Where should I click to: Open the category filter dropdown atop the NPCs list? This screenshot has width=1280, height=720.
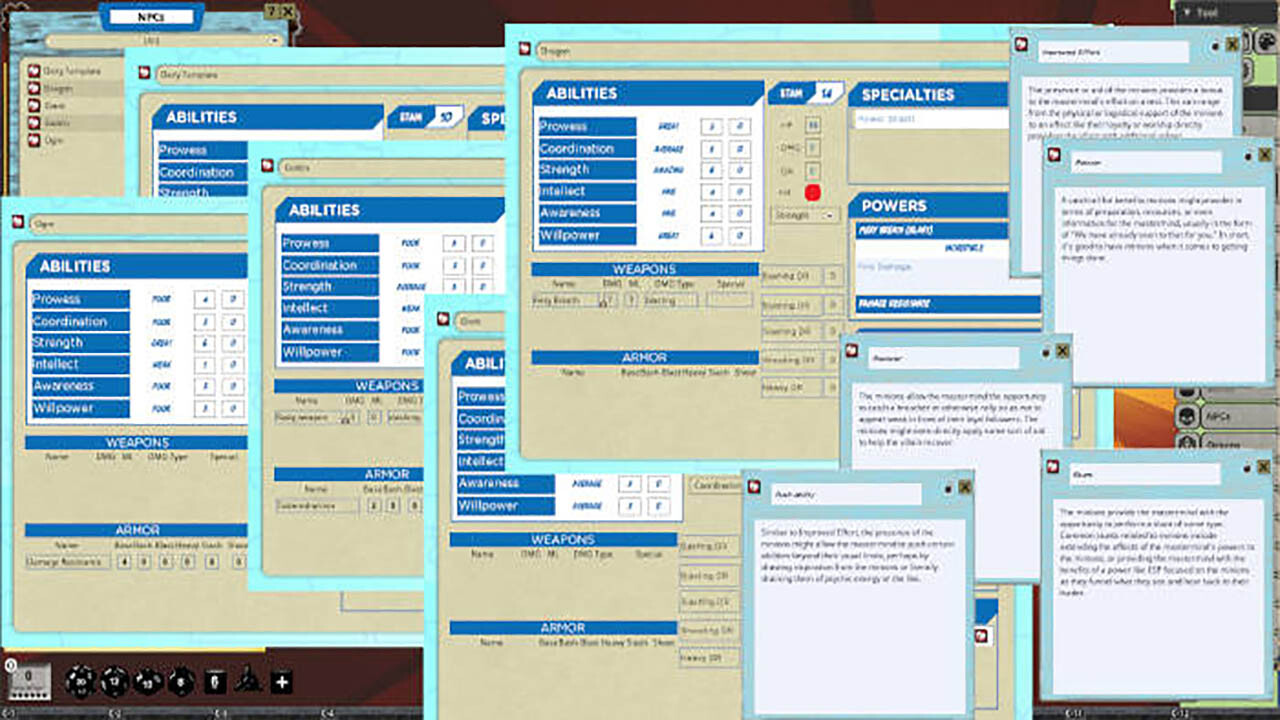[274, 40]
